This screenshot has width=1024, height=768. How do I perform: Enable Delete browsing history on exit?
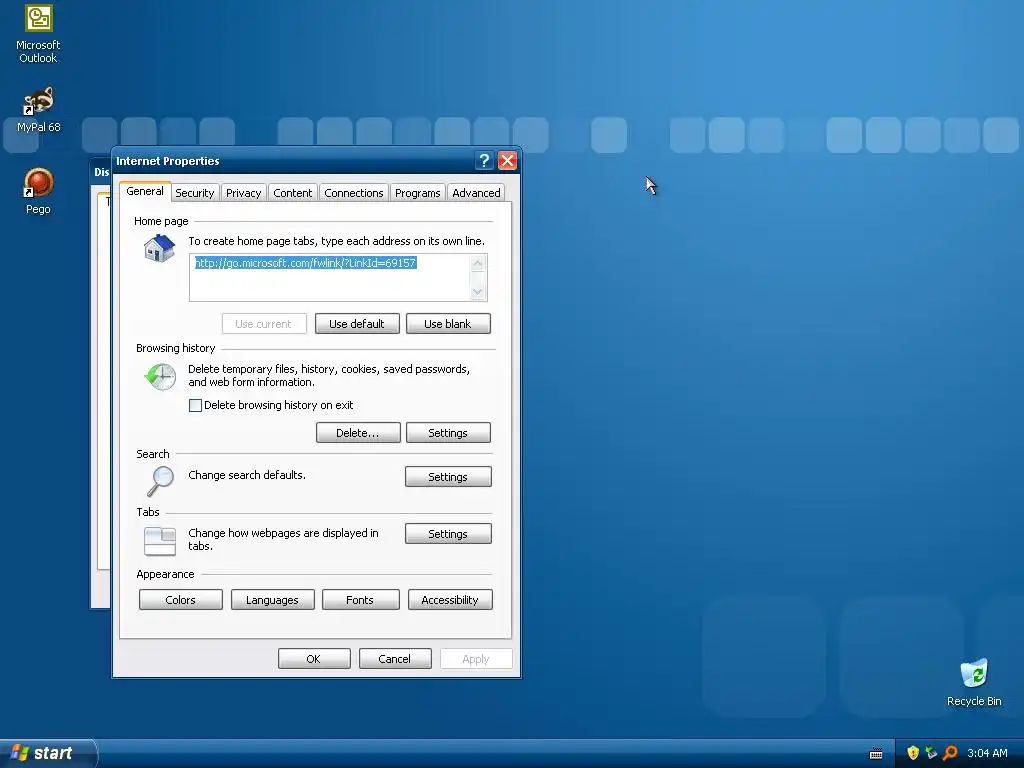point(195,406)
